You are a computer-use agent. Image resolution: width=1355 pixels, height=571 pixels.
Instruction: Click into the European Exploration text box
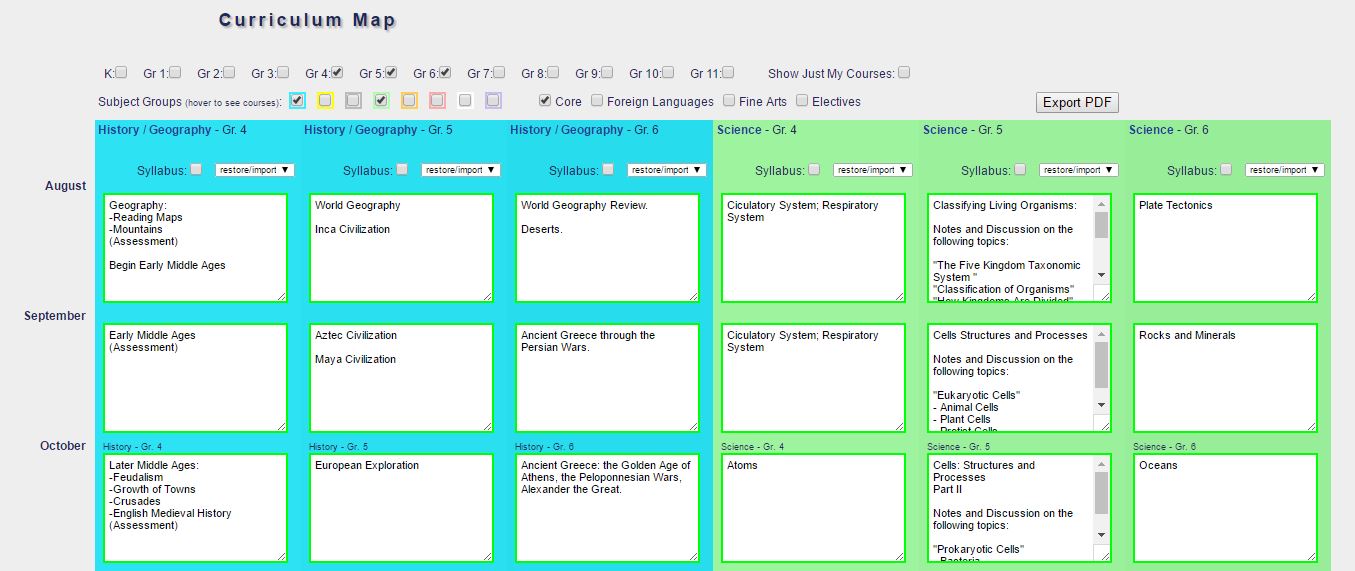tap(401, 507)
